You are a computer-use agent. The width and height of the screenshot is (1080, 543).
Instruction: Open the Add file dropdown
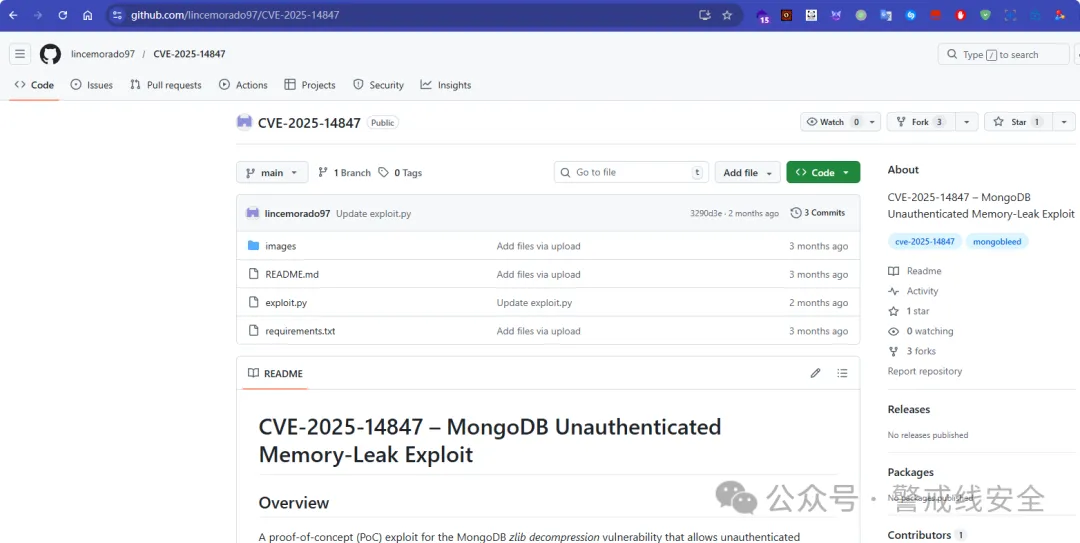click(748, 172)
